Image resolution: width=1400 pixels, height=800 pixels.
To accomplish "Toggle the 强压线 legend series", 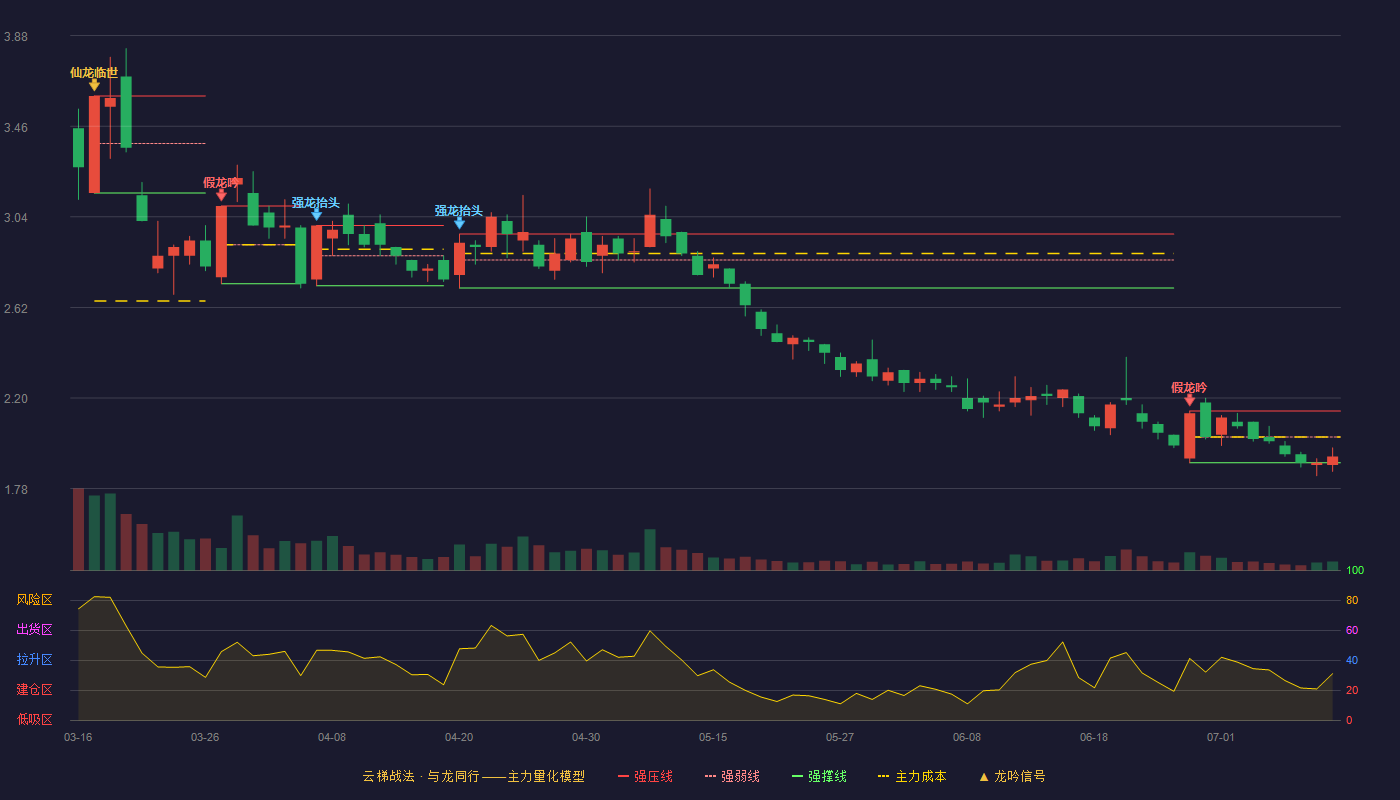I will pos(645,776).
